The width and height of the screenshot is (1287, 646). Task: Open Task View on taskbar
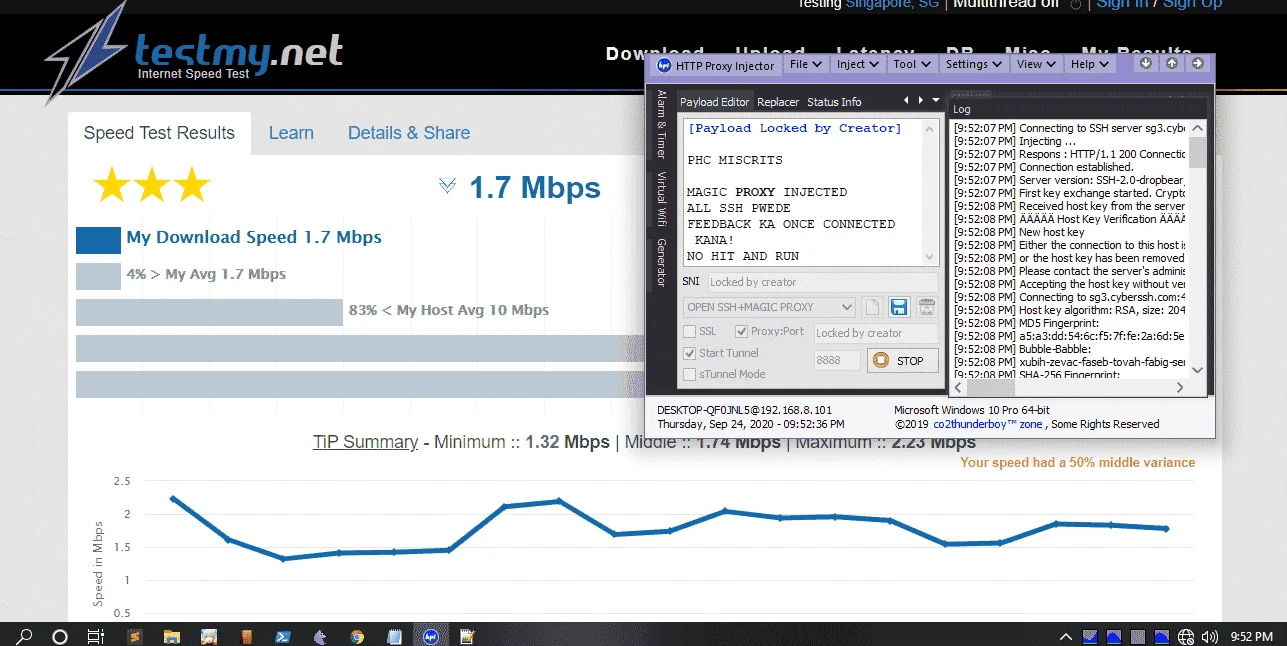tap(95, 635)
